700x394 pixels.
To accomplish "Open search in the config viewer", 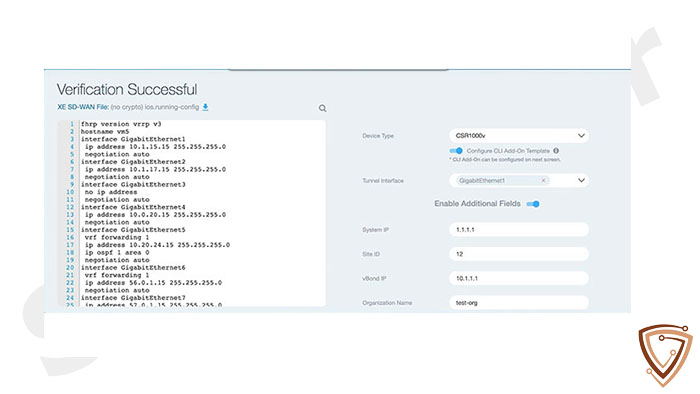I will click(x=322, y=108).
